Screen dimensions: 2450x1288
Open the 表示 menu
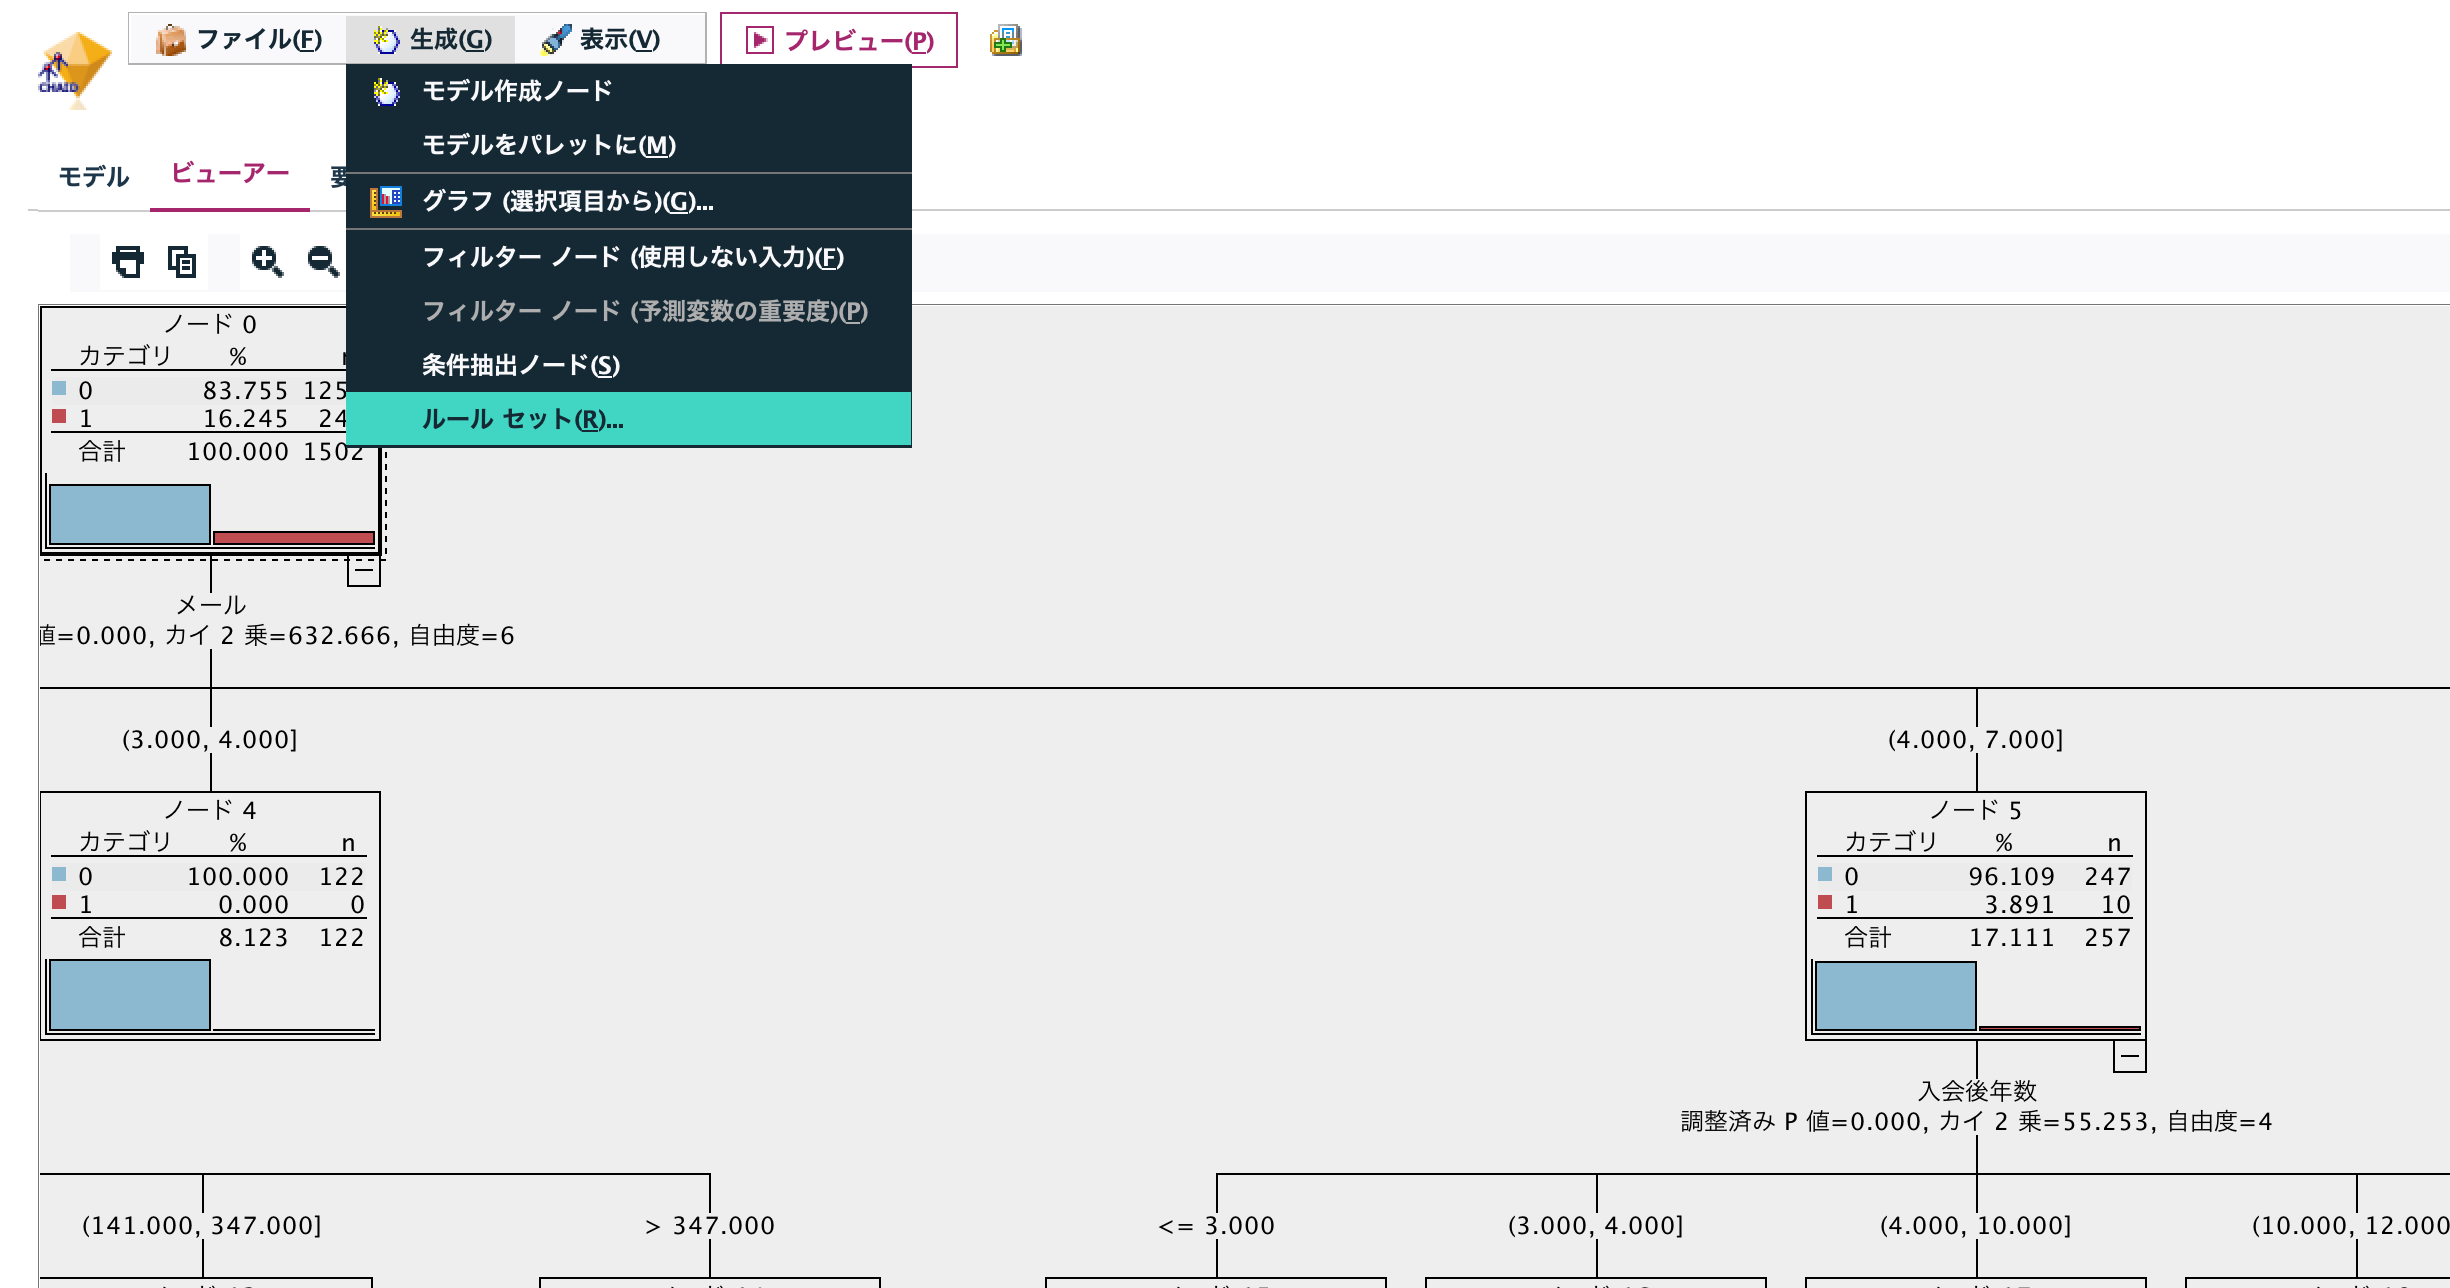[610, 38]
